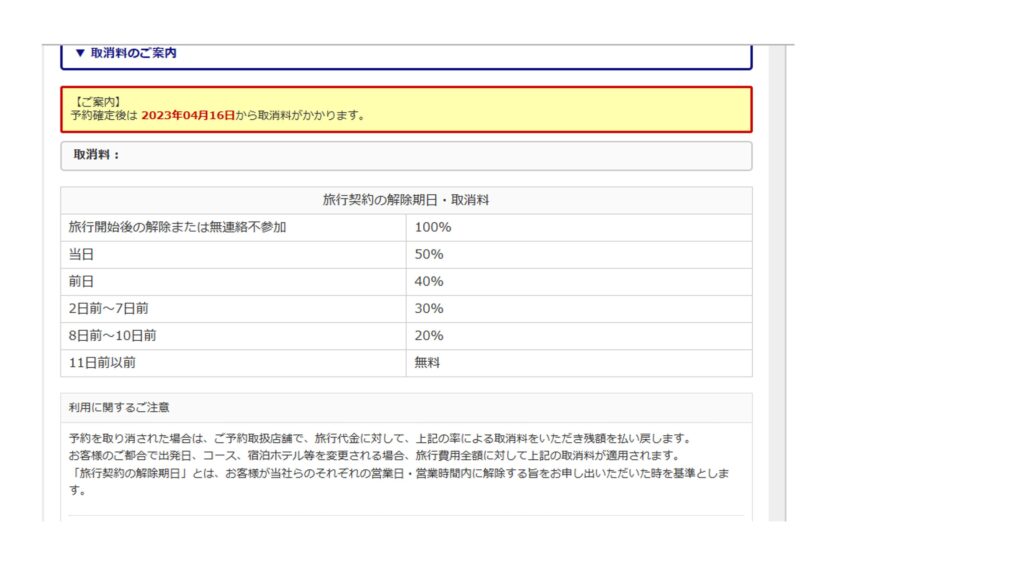Viewport: 1024px width, 576px height.
Task: Click the 30% fee cell
Action: (x=429, y=308)
